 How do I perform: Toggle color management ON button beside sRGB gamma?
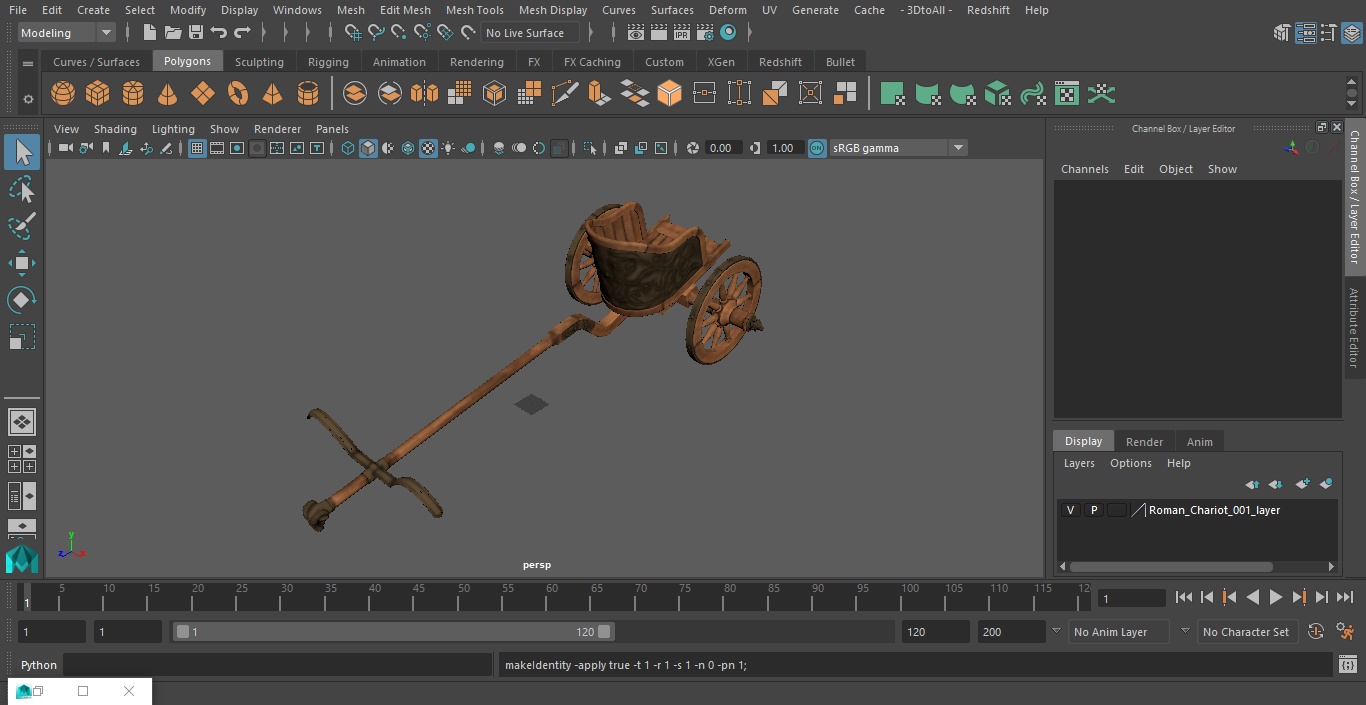[x=817, y=148]
